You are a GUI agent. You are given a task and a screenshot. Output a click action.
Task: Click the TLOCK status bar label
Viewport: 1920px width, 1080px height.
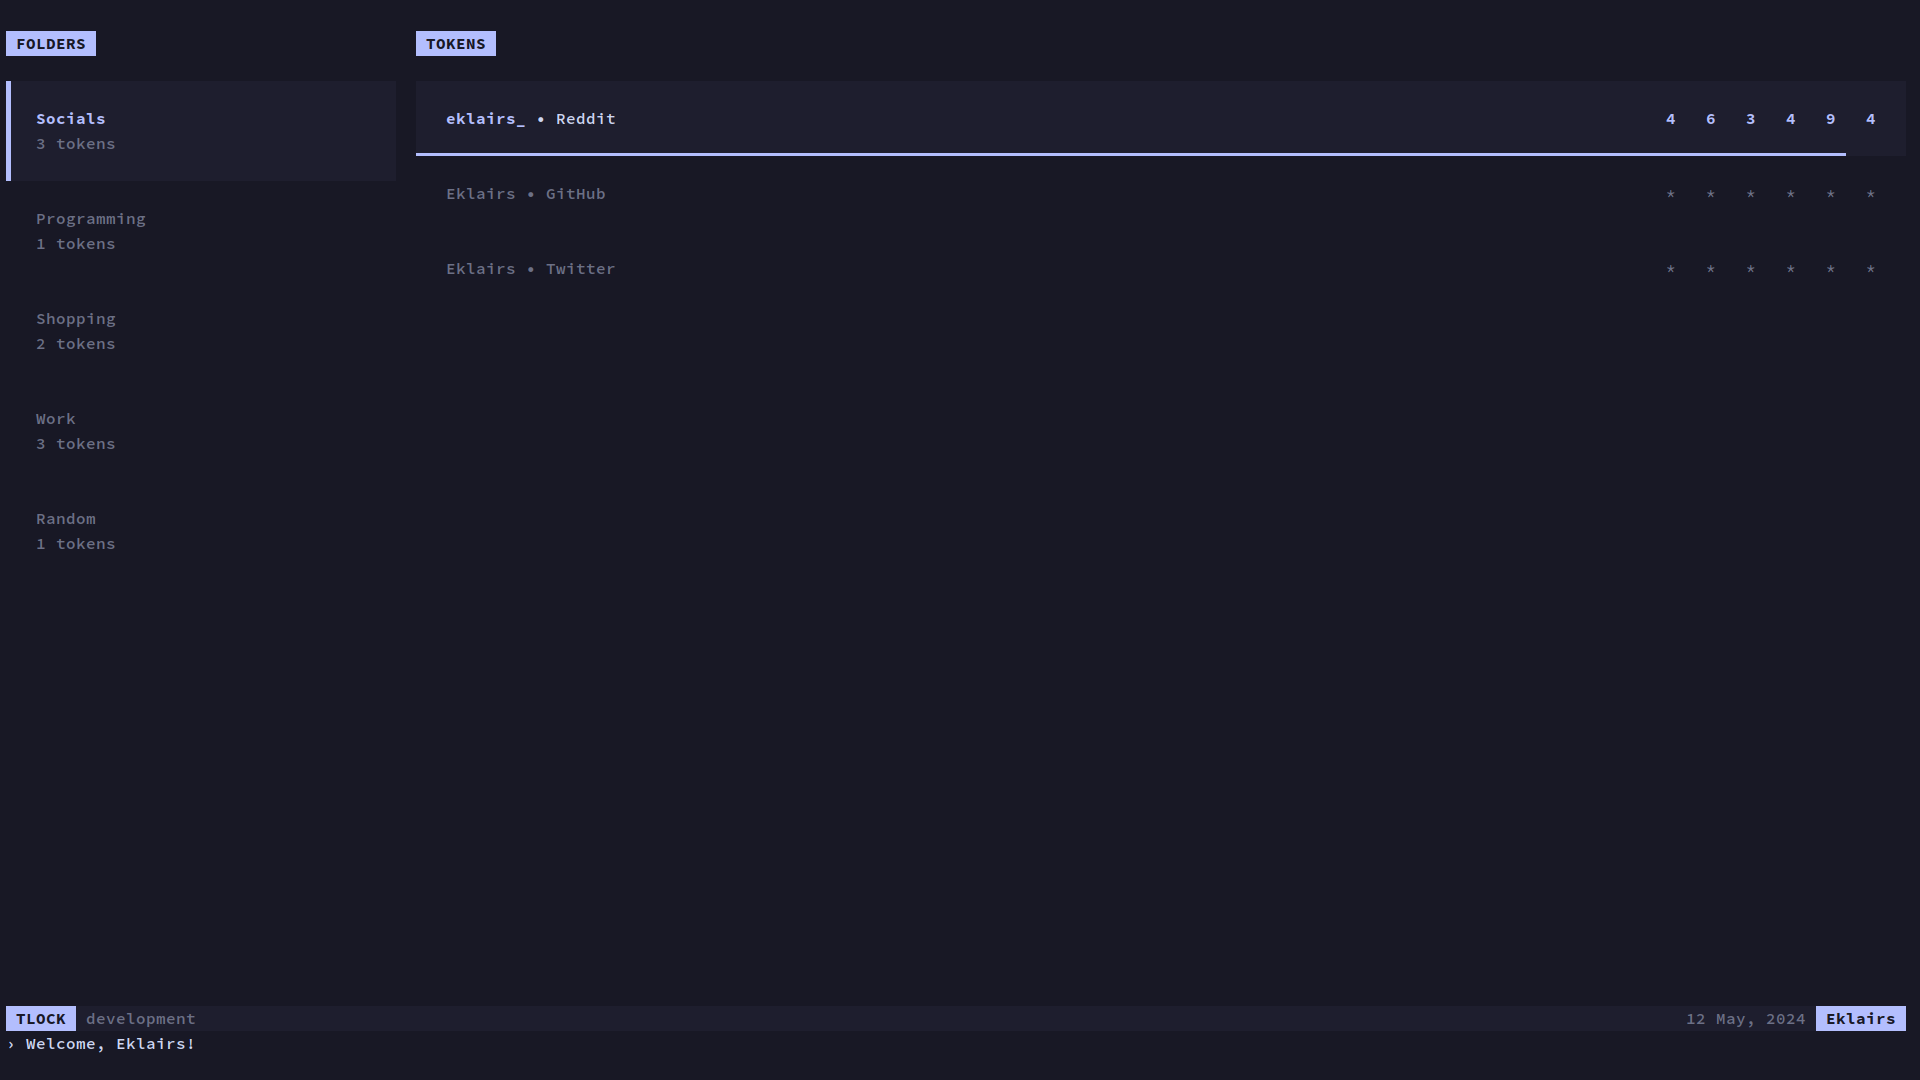(41, 1018)
